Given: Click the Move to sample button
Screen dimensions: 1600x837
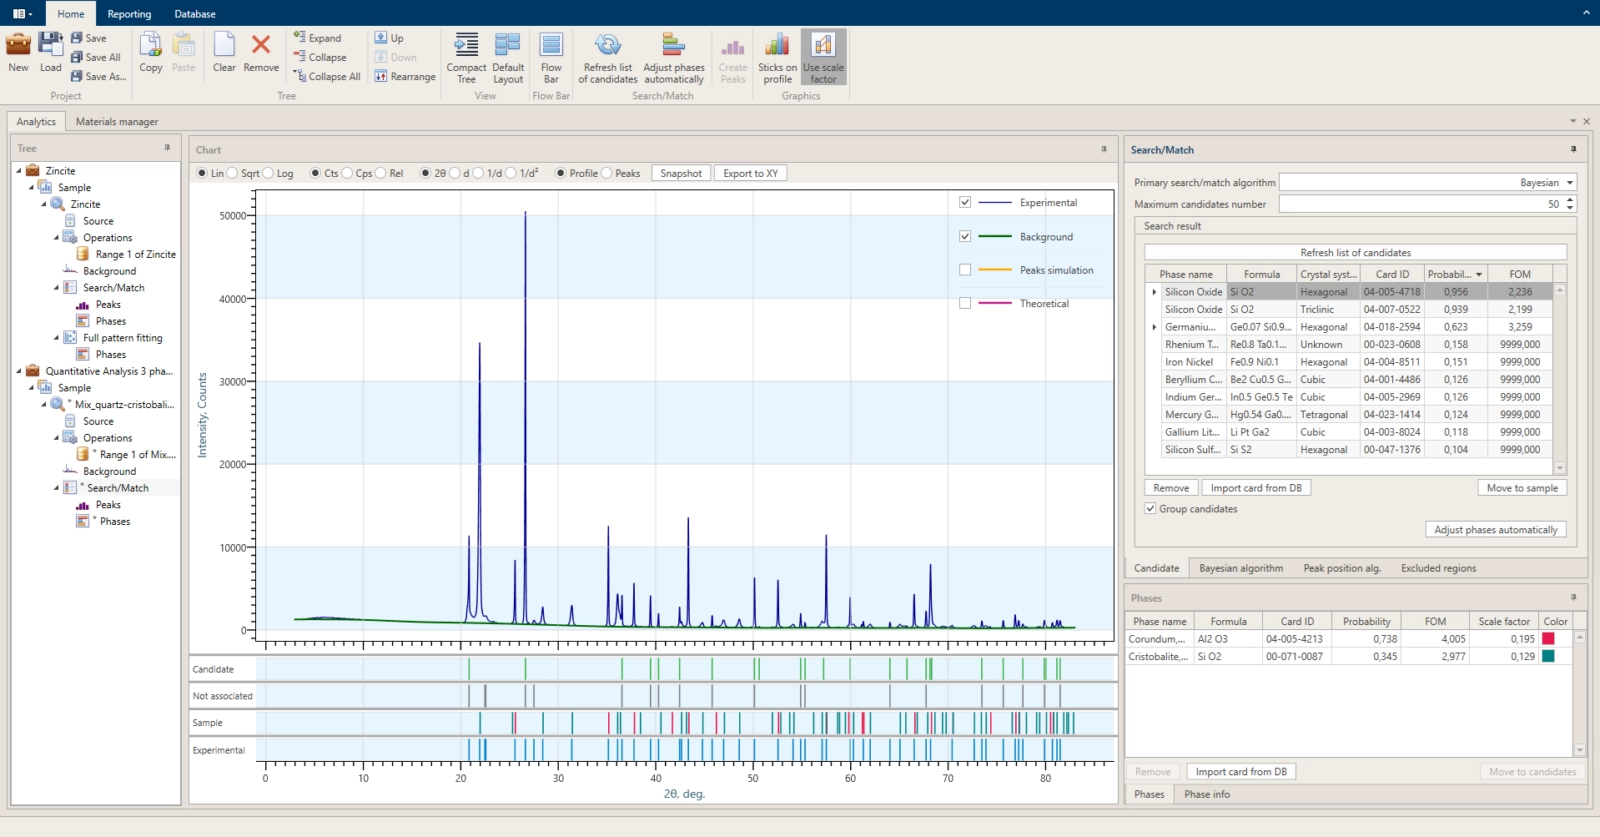Looking at the screenshot, I should [x=1521, y=488].
